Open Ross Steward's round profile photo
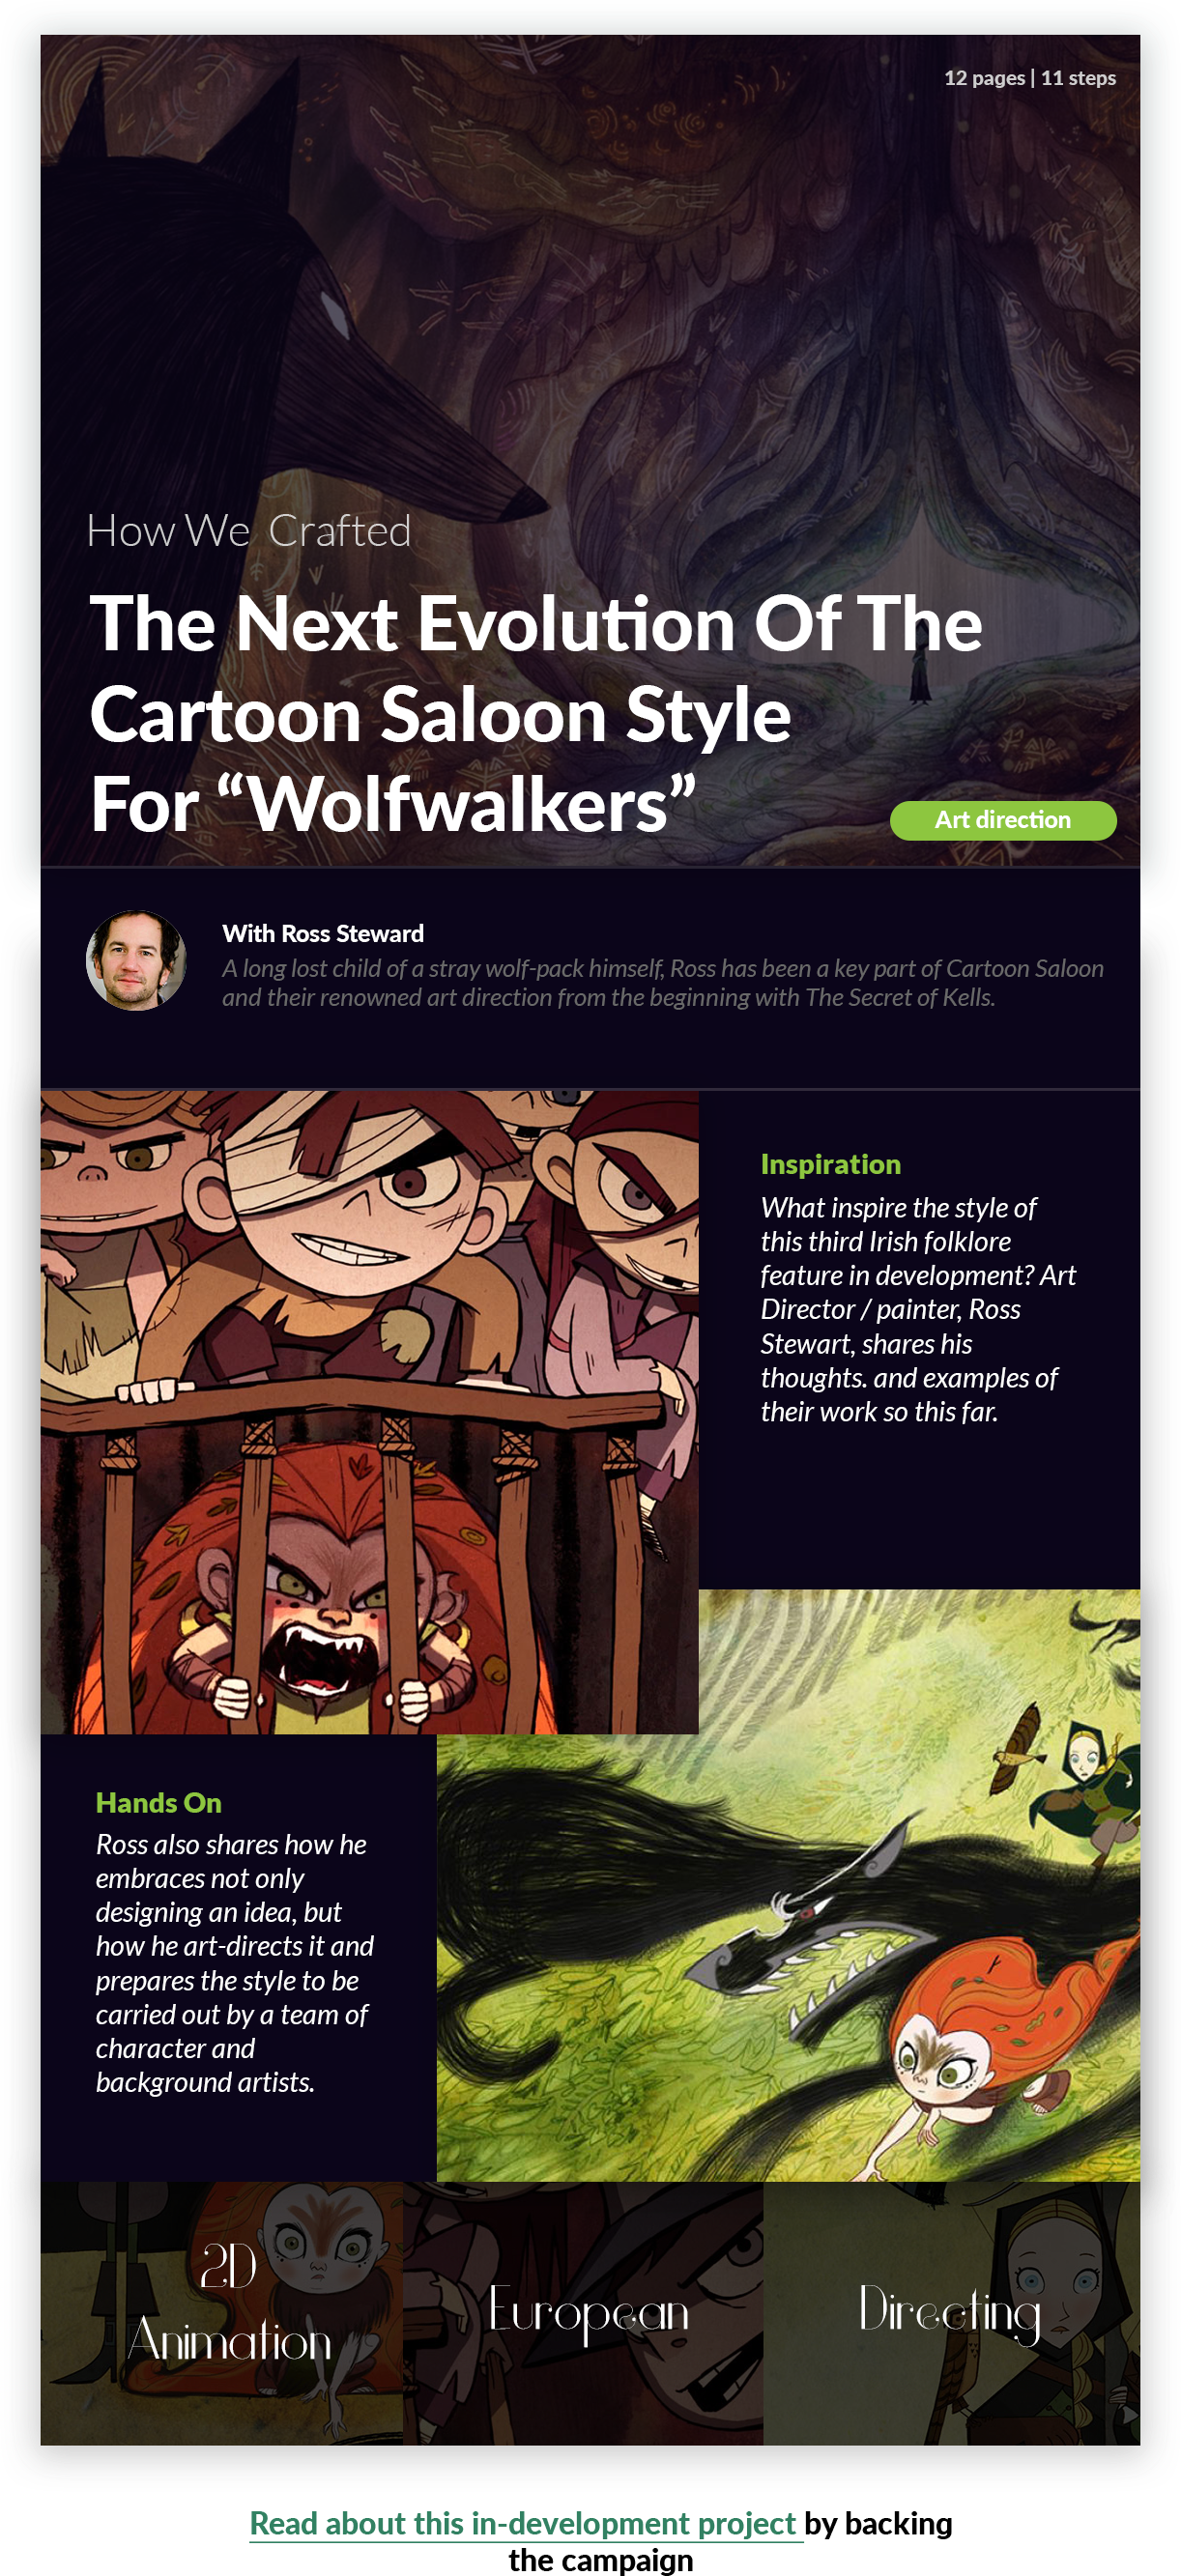1181x2576 pixels. coord(136,960)
